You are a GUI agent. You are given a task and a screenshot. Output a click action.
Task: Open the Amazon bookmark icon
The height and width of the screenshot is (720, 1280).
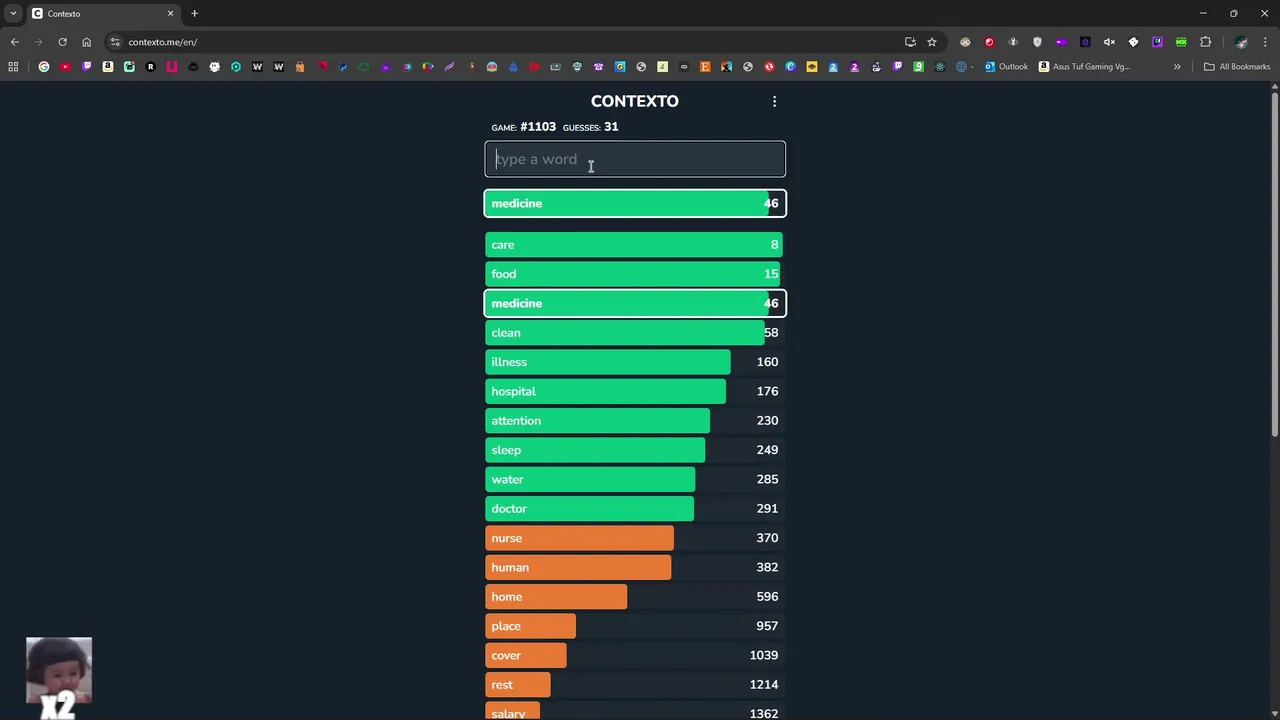coord(108,67)
